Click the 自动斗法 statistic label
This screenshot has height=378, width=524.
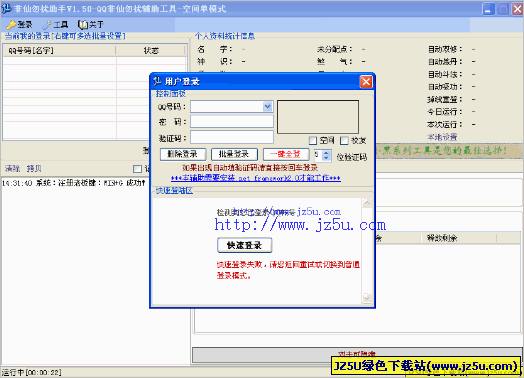(x=445, y=74)
